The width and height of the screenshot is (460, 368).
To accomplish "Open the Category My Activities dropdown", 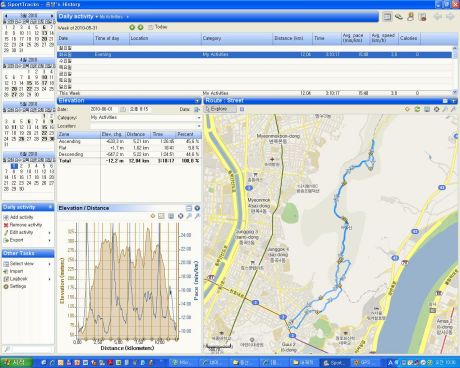I will tap(199, 118).
